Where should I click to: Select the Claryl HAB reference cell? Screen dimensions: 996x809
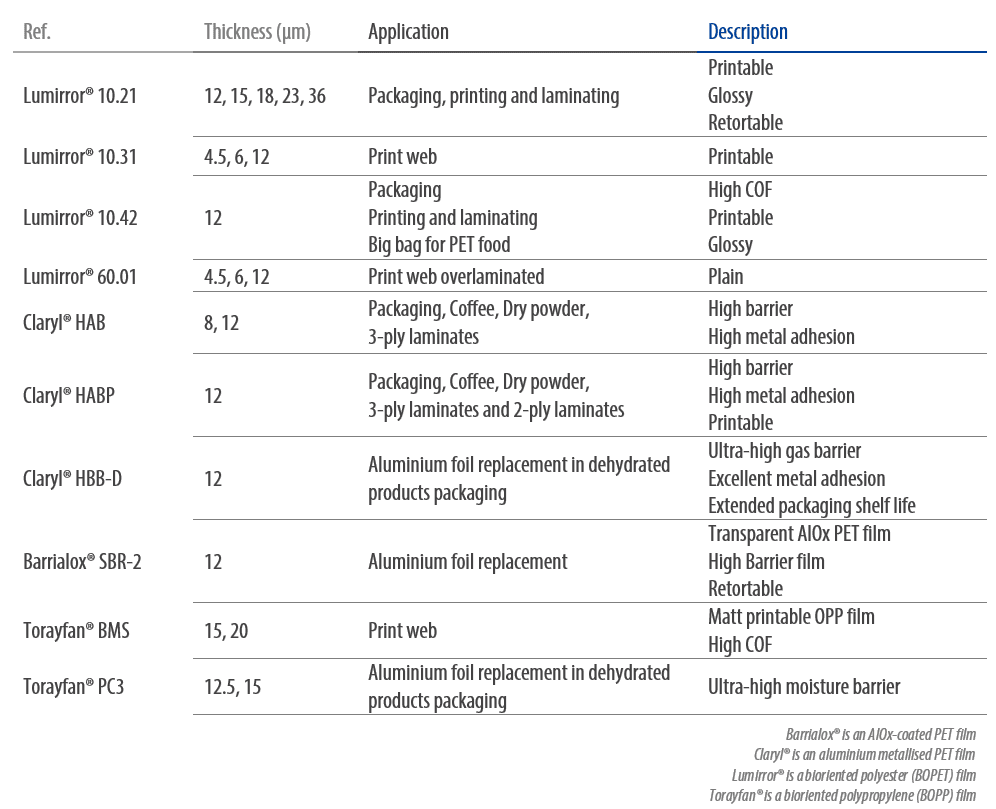[x=67, y=323]
